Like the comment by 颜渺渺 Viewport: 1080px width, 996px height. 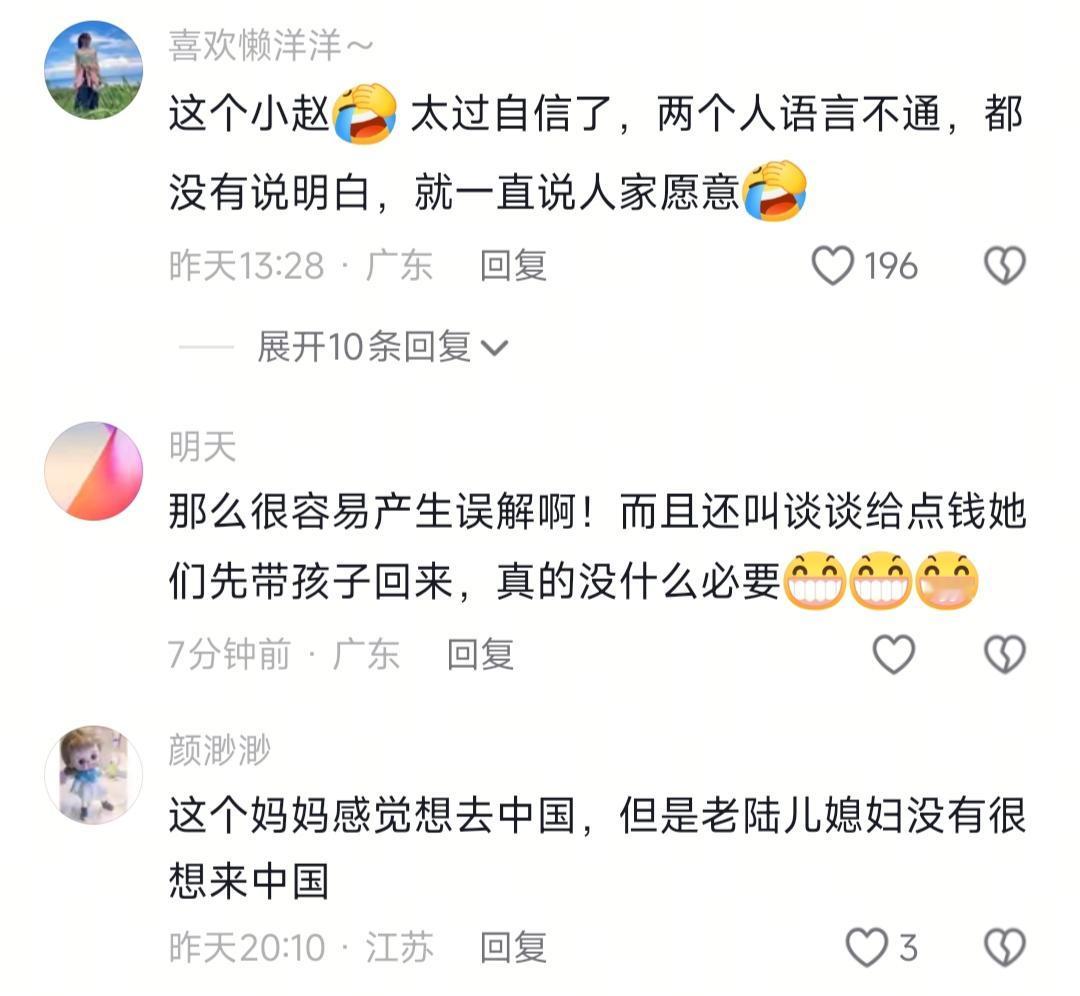tap(866, 948)
